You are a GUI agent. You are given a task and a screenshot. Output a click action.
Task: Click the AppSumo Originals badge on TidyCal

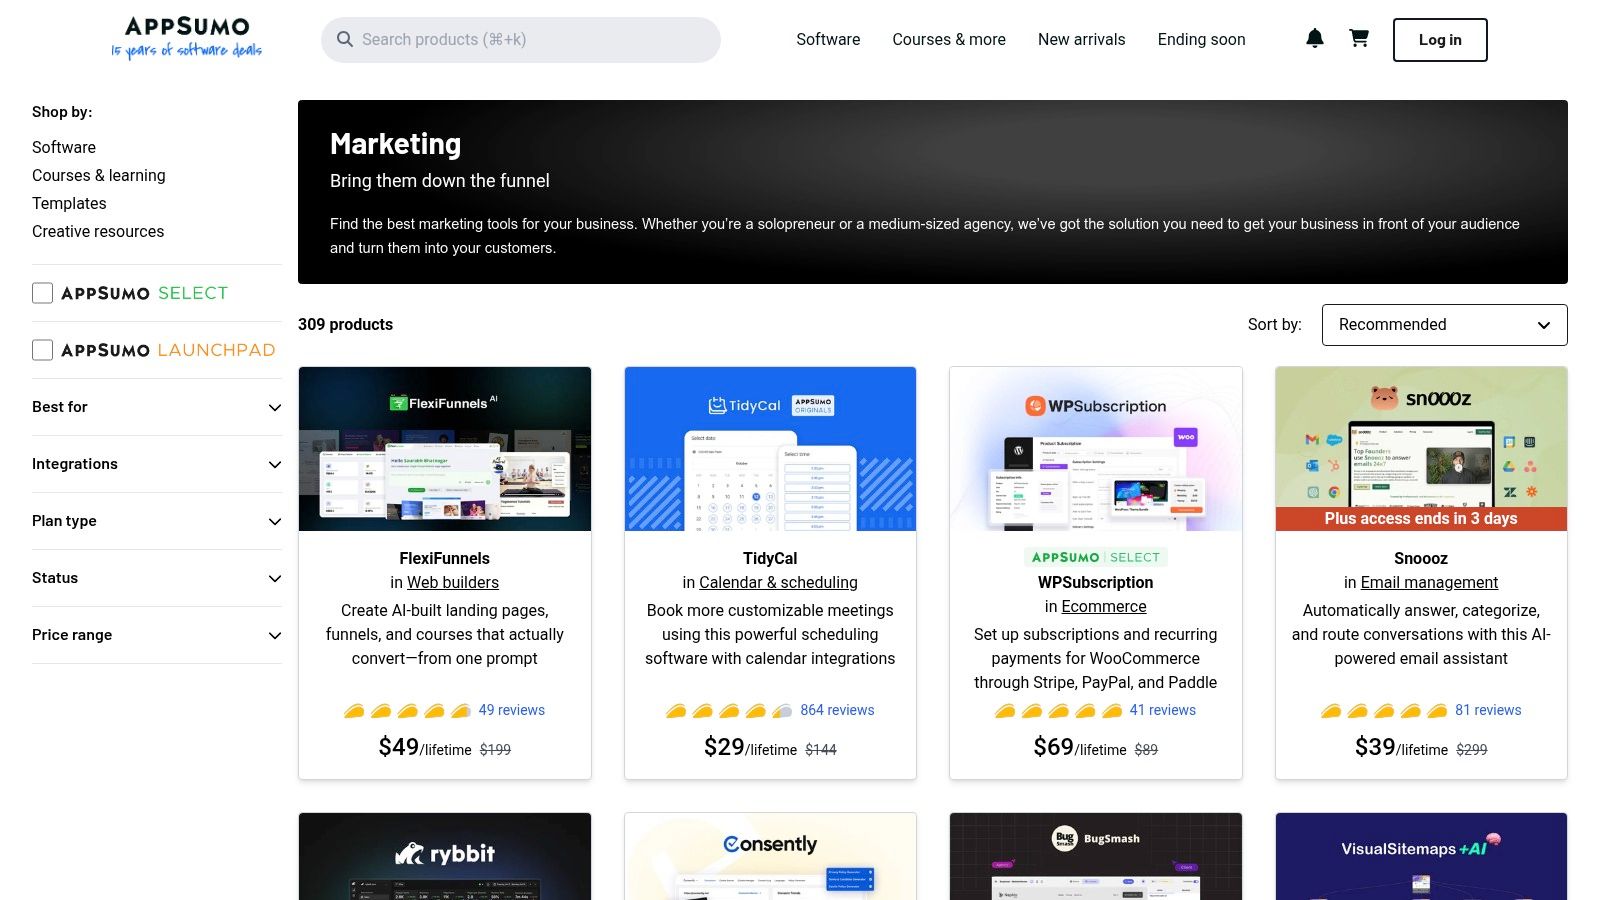pyautogui.click(x=812, y=405)
